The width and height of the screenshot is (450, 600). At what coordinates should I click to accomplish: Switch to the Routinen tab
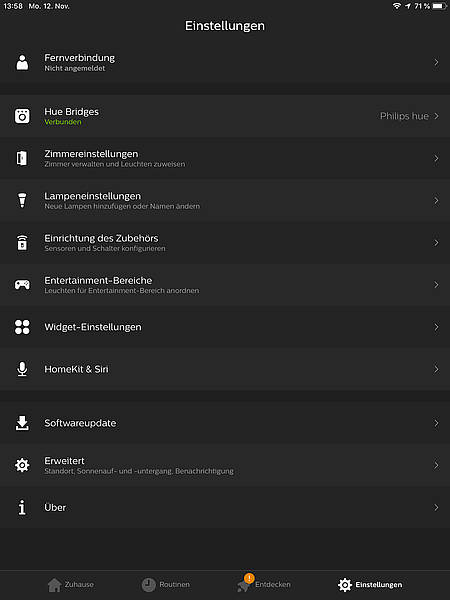pos(166,585)
